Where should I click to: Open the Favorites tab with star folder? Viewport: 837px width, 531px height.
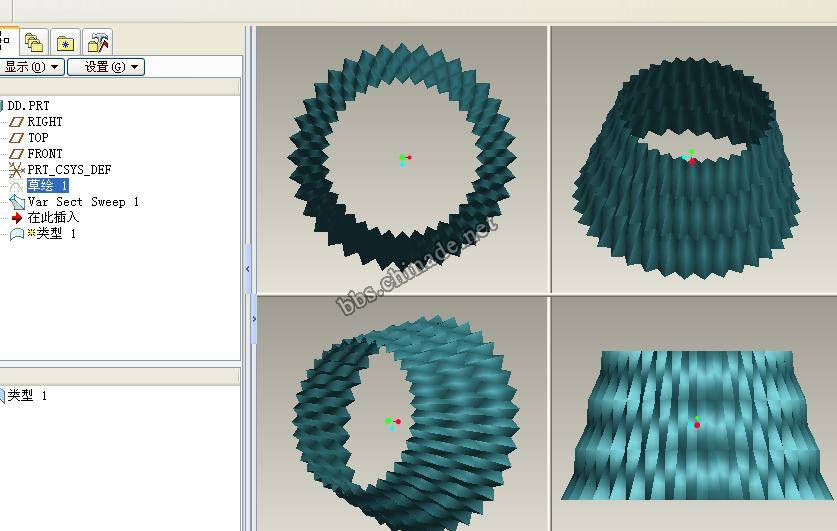pos(65,42)
